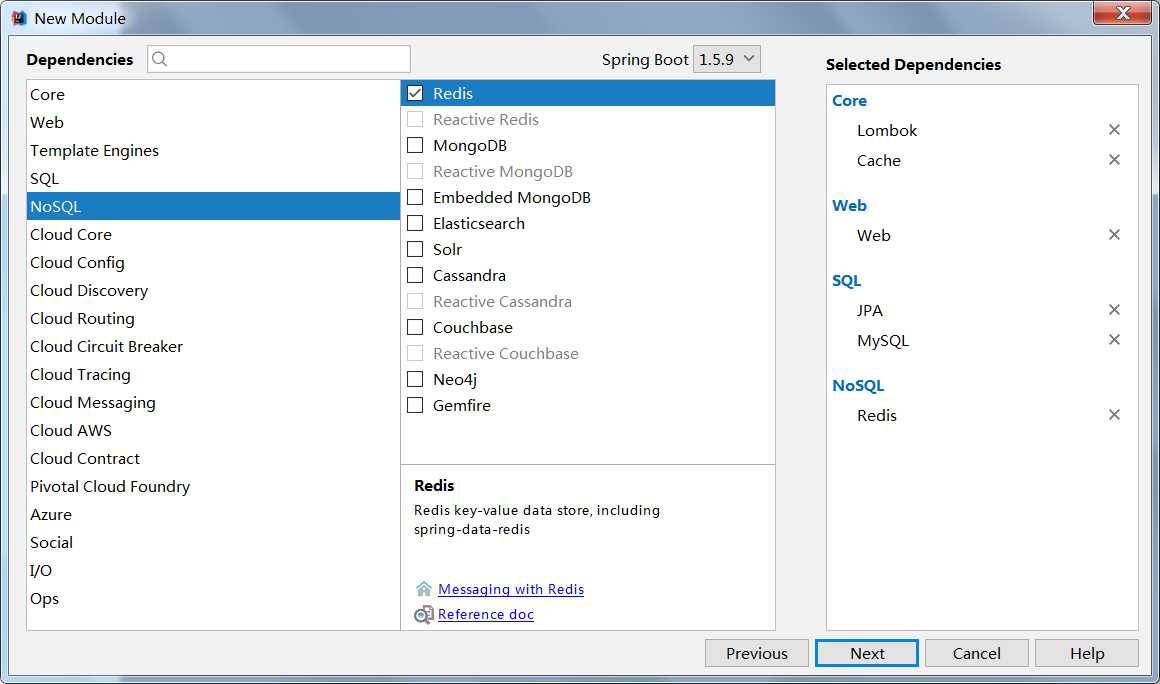Select the Cloud Discovery category
Viewport: 1160px width, 684px height.
point(213,291)
